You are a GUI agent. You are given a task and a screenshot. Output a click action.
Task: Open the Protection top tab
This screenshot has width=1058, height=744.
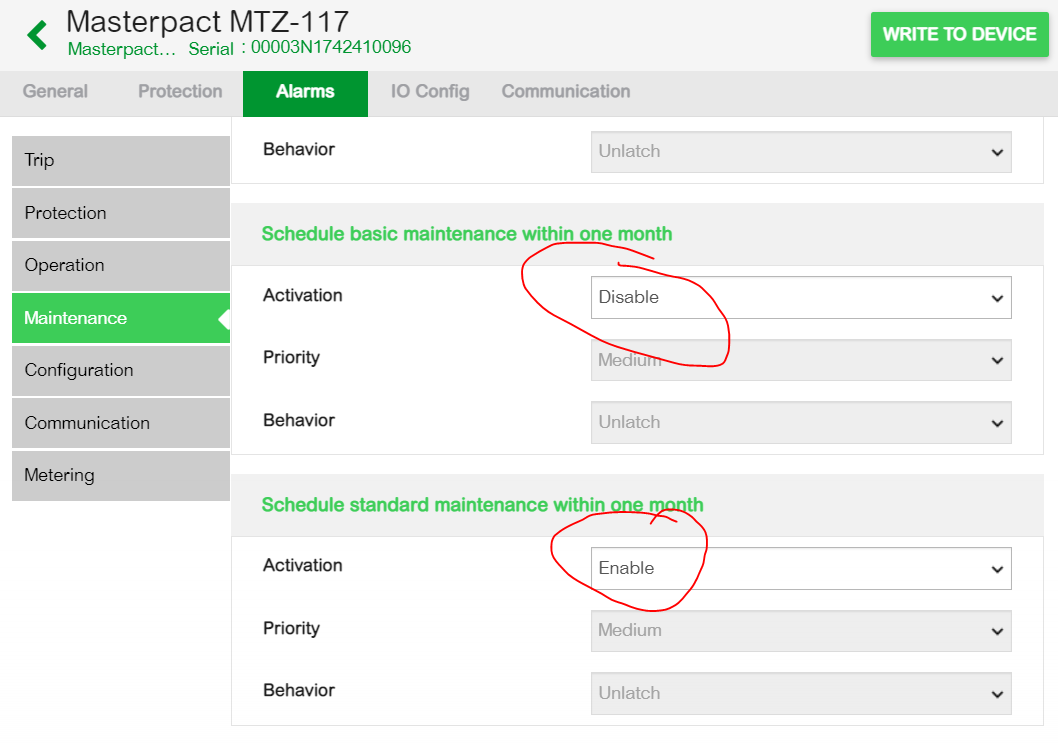[180, 91]
